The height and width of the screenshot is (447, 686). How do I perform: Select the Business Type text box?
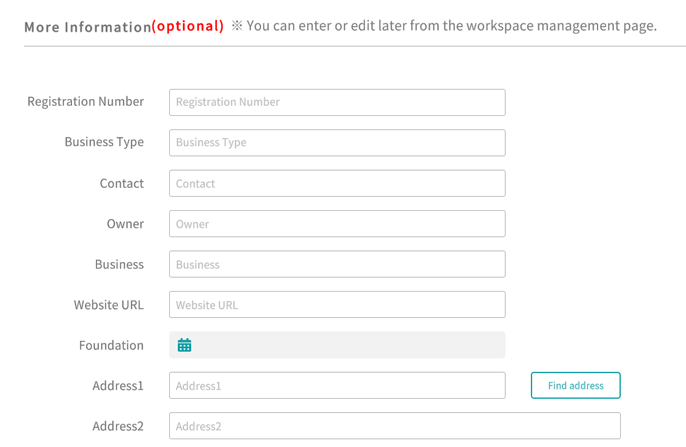point(337,143)
